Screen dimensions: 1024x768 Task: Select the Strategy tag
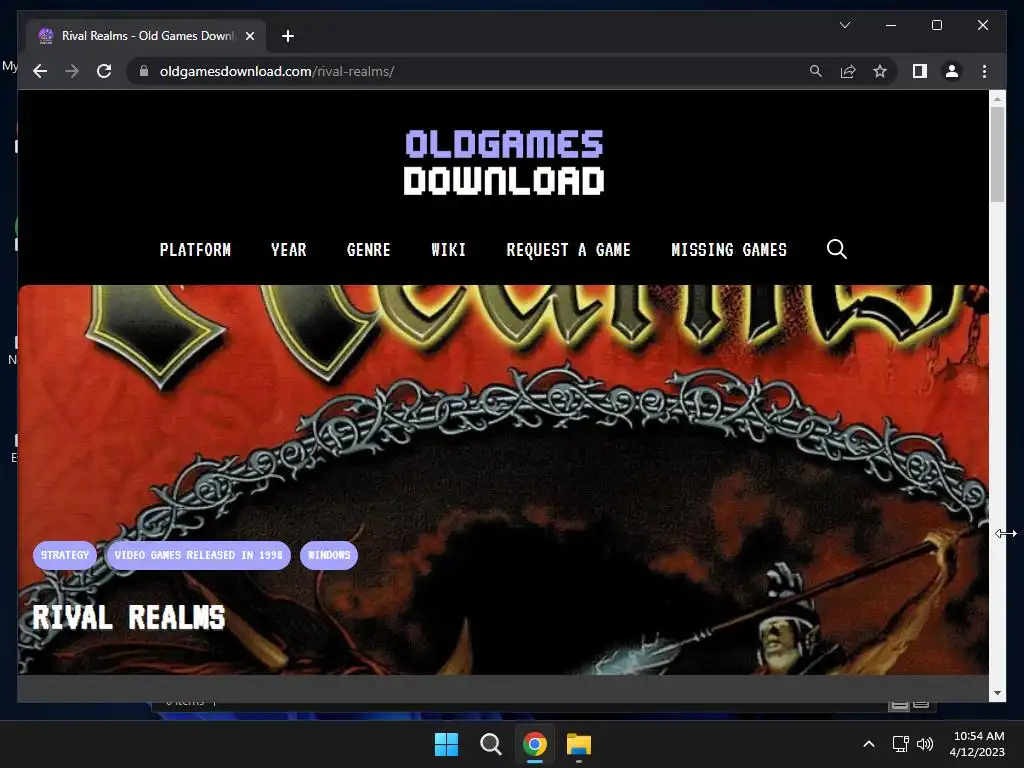[65, 555]
